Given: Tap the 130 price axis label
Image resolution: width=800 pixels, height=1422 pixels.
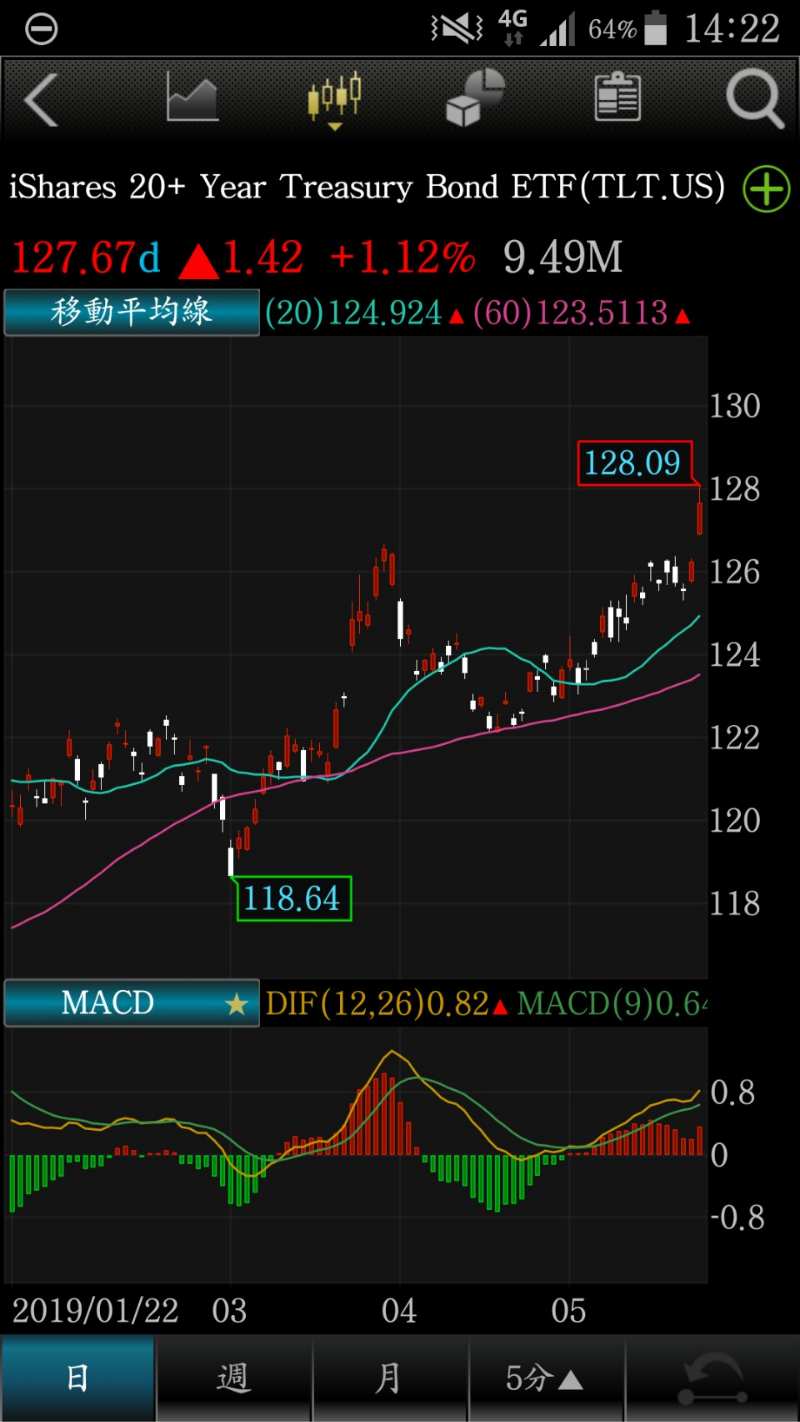Looking at the screenshot, I should click(x=735, y=406).
